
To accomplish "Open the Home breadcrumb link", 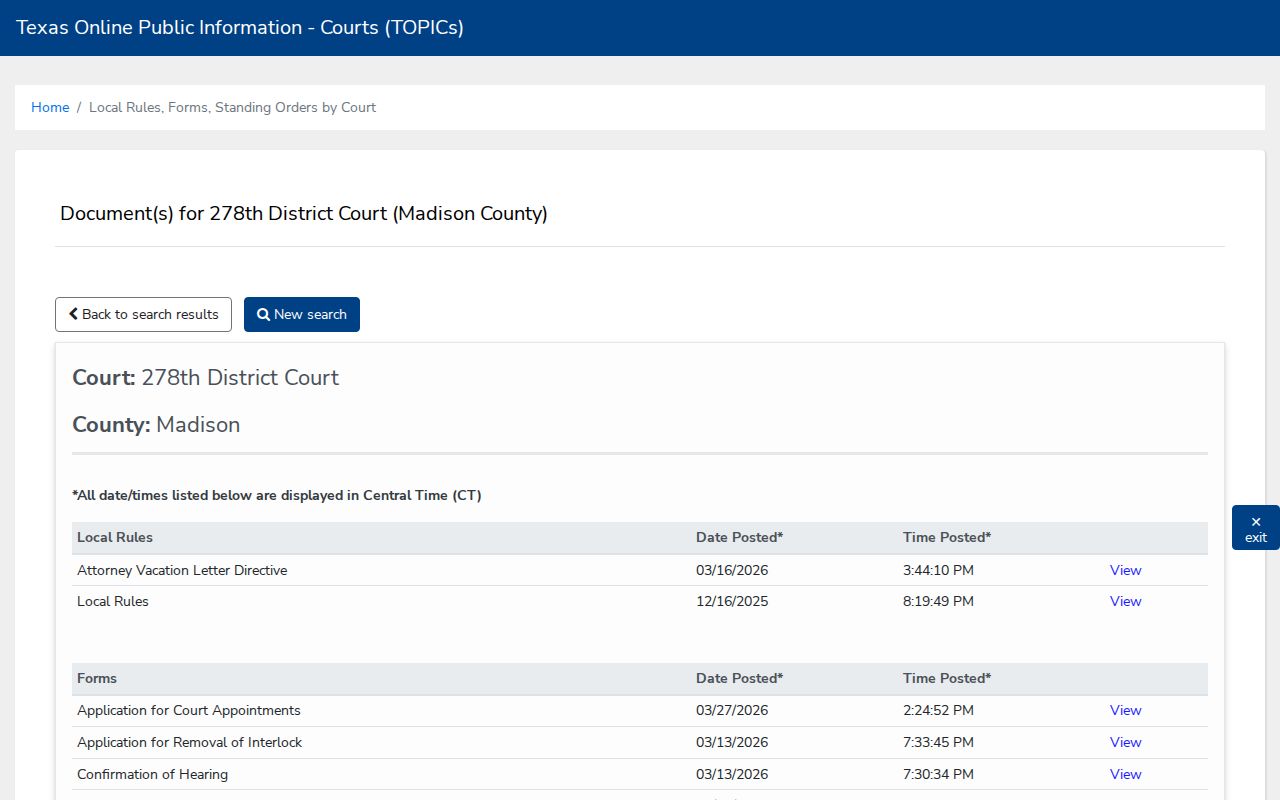I will 50,107.
